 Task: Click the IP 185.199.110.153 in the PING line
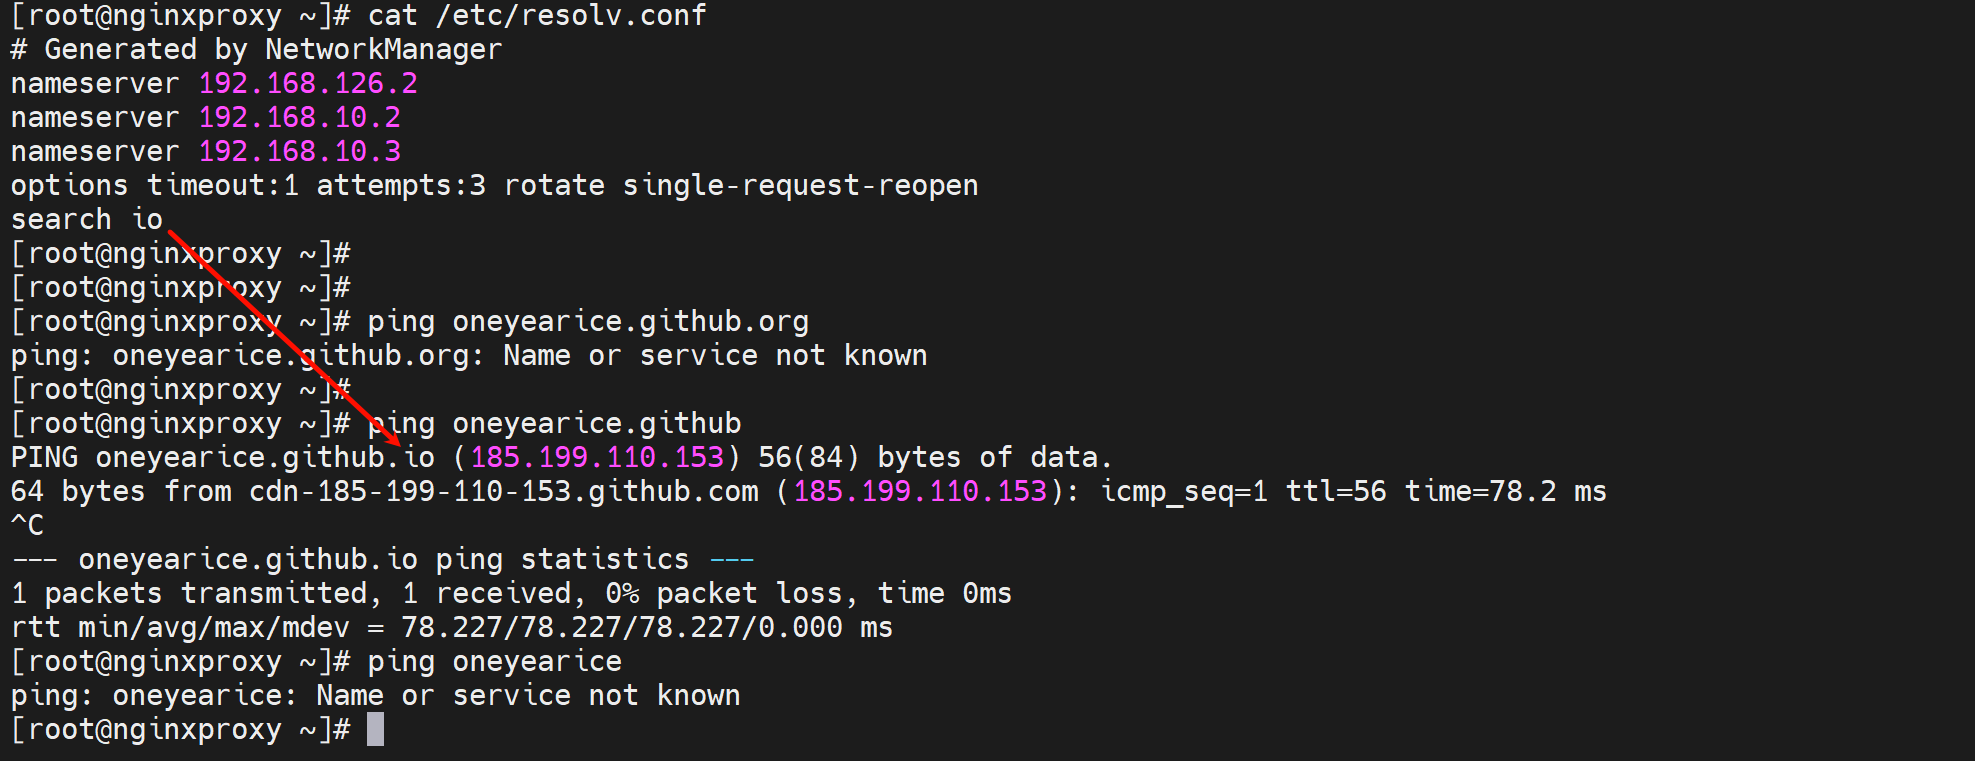click(x=597, y=457)
